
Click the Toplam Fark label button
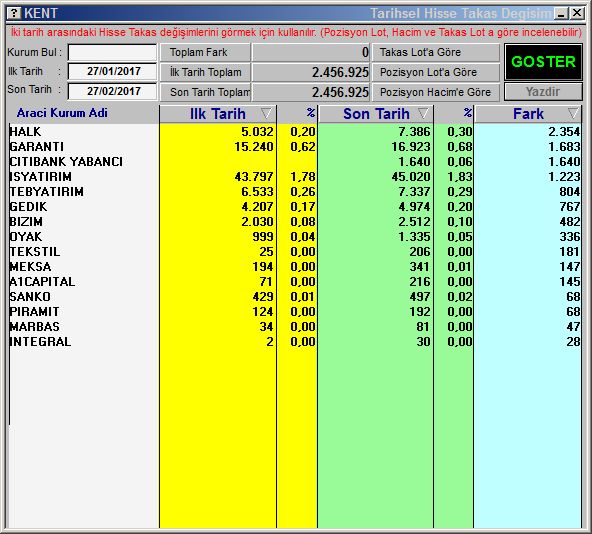click(205, 52)
